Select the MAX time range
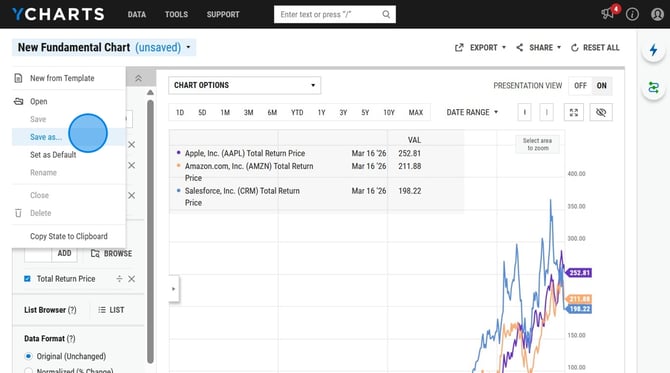This screenshot has width=670, height=373. point(416,112)
